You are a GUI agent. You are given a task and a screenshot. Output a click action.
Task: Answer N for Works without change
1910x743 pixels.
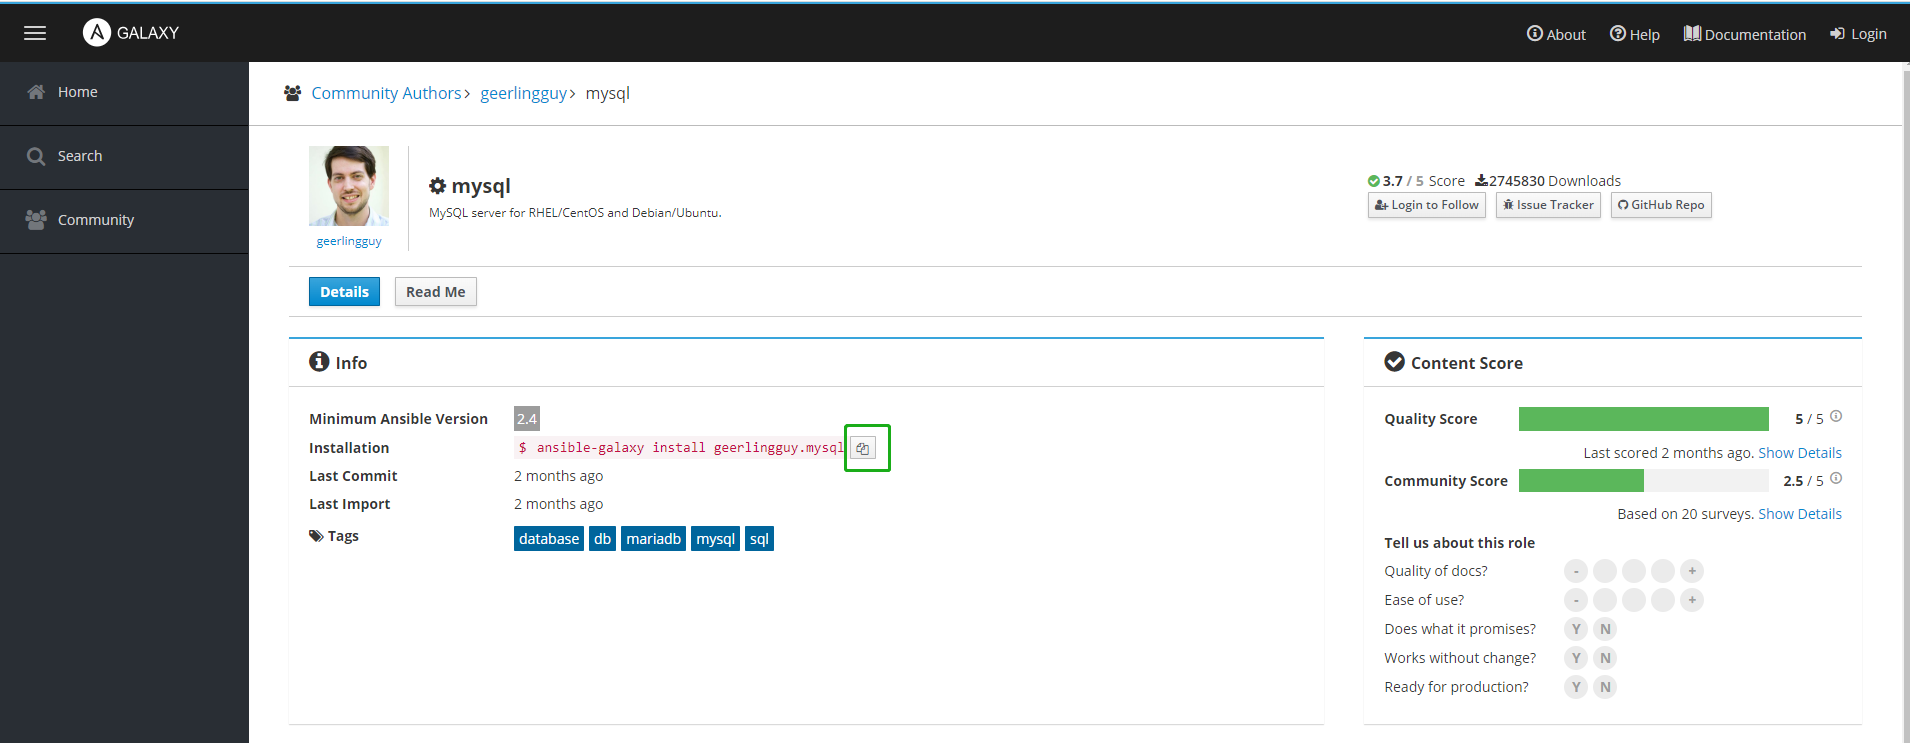pos(1605,658)
